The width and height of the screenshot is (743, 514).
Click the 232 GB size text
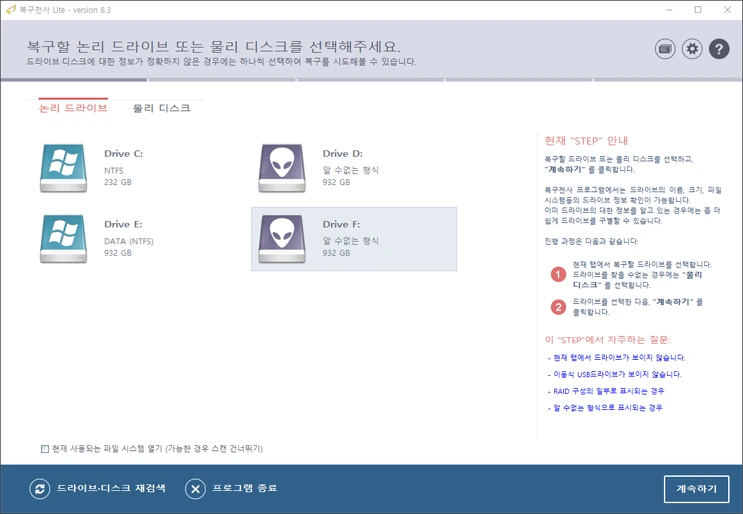tap(118, 182)
